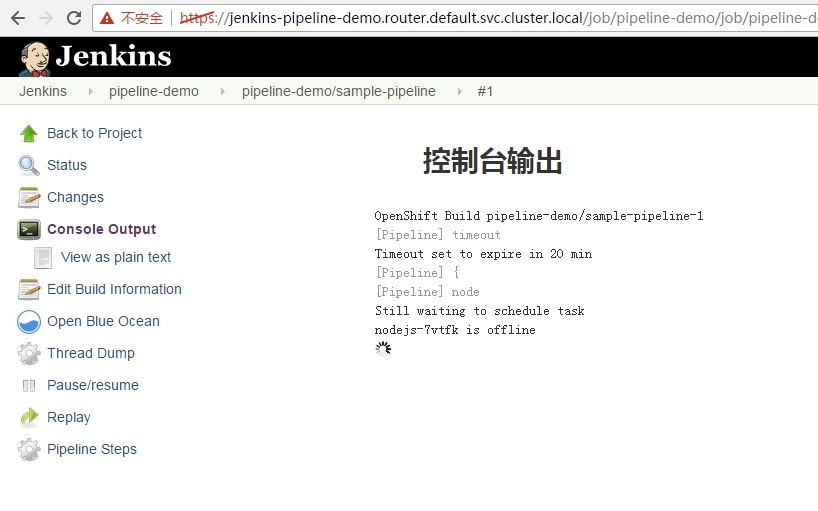The width and height of the screenshot is (818, 511).
Task: Open the Pipeline Steps link
Action: pyautogui.click(x=92, y=449)
